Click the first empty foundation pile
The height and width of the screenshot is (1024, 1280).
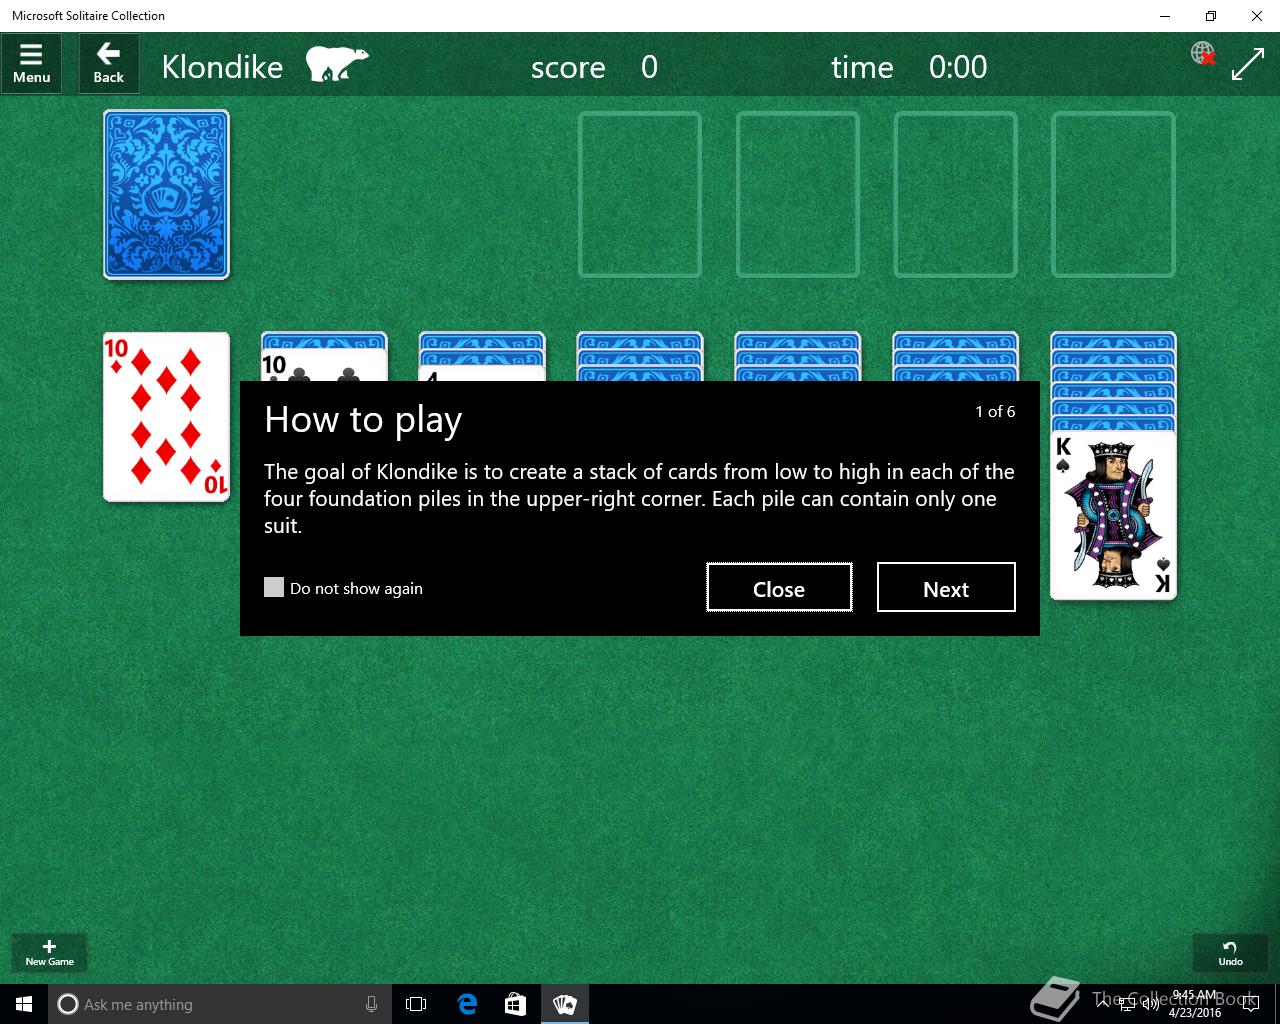click(x=640, y=195)
